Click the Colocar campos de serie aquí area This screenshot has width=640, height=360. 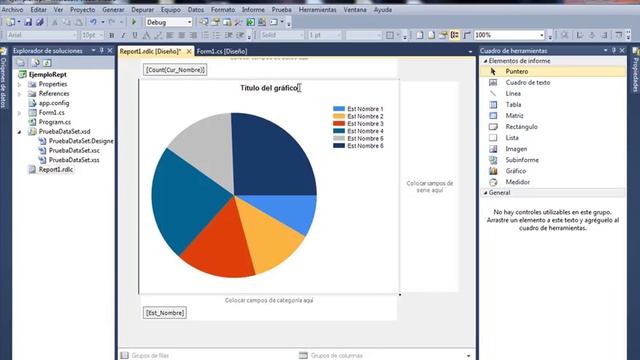click(x=429, y=187)
